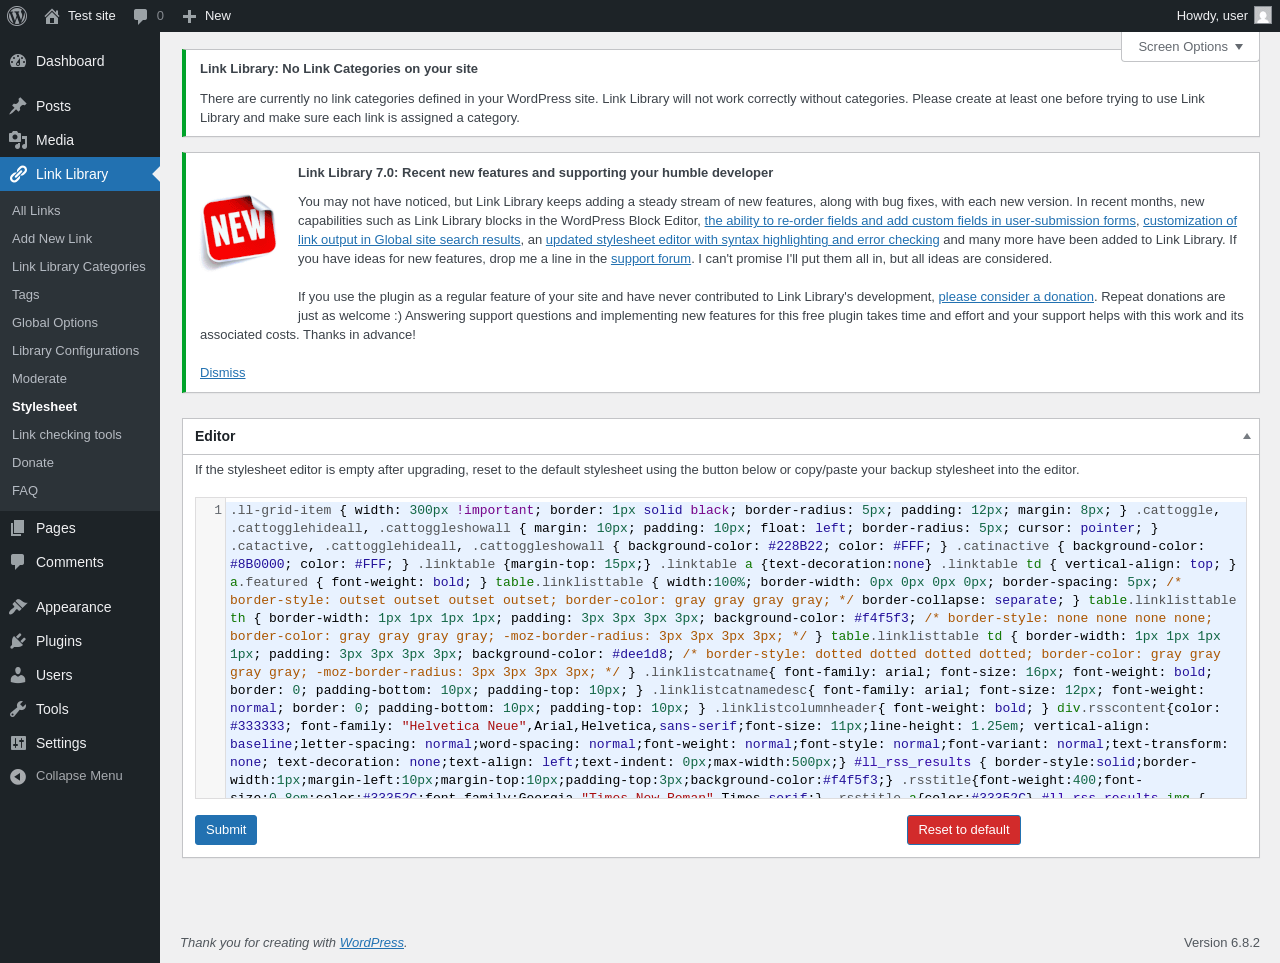Click the WordPress logo icon
This screenshot has height=963, width=1280.
coord(17,16)
